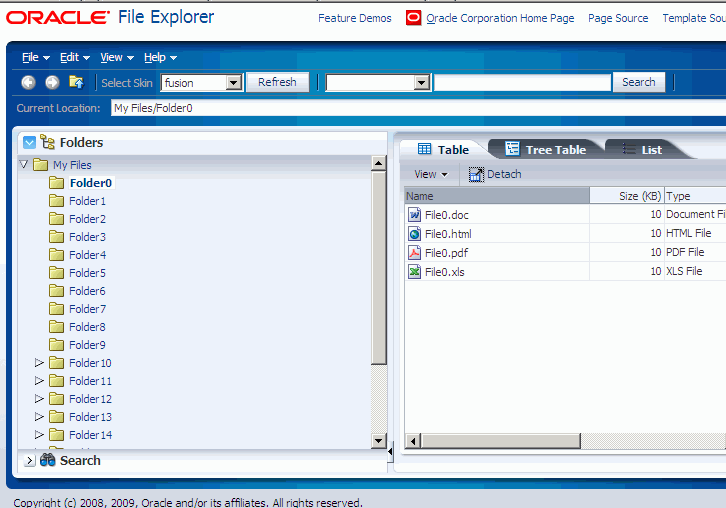The image size is (726, 508).
Task: Select Folder3 in the tree
Action: click(88, 237)
